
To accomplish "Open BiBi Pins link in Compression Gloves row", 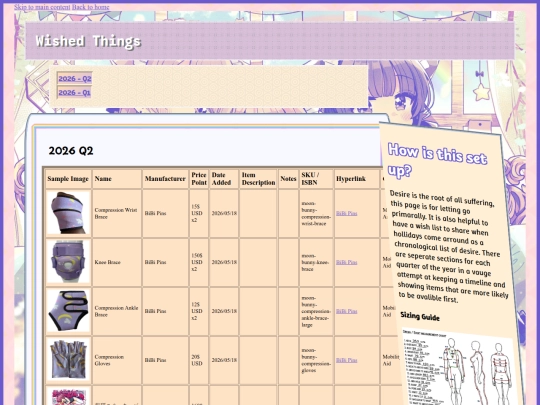I will pyautogui.click(x=346, y=360).
